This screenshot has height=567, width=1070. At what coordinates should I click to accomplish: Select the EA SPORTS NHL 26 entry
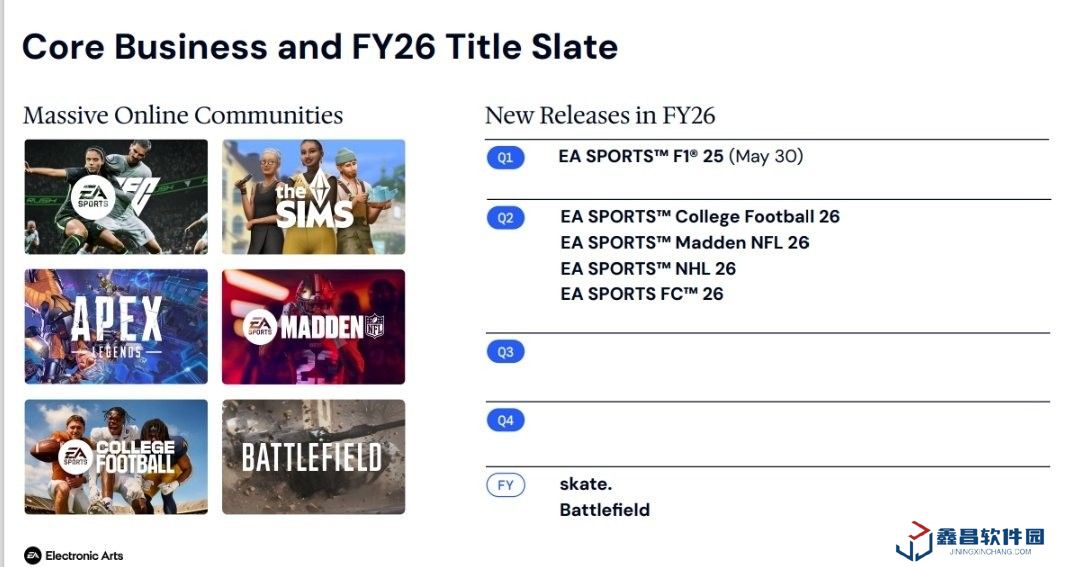coord(647,268)
